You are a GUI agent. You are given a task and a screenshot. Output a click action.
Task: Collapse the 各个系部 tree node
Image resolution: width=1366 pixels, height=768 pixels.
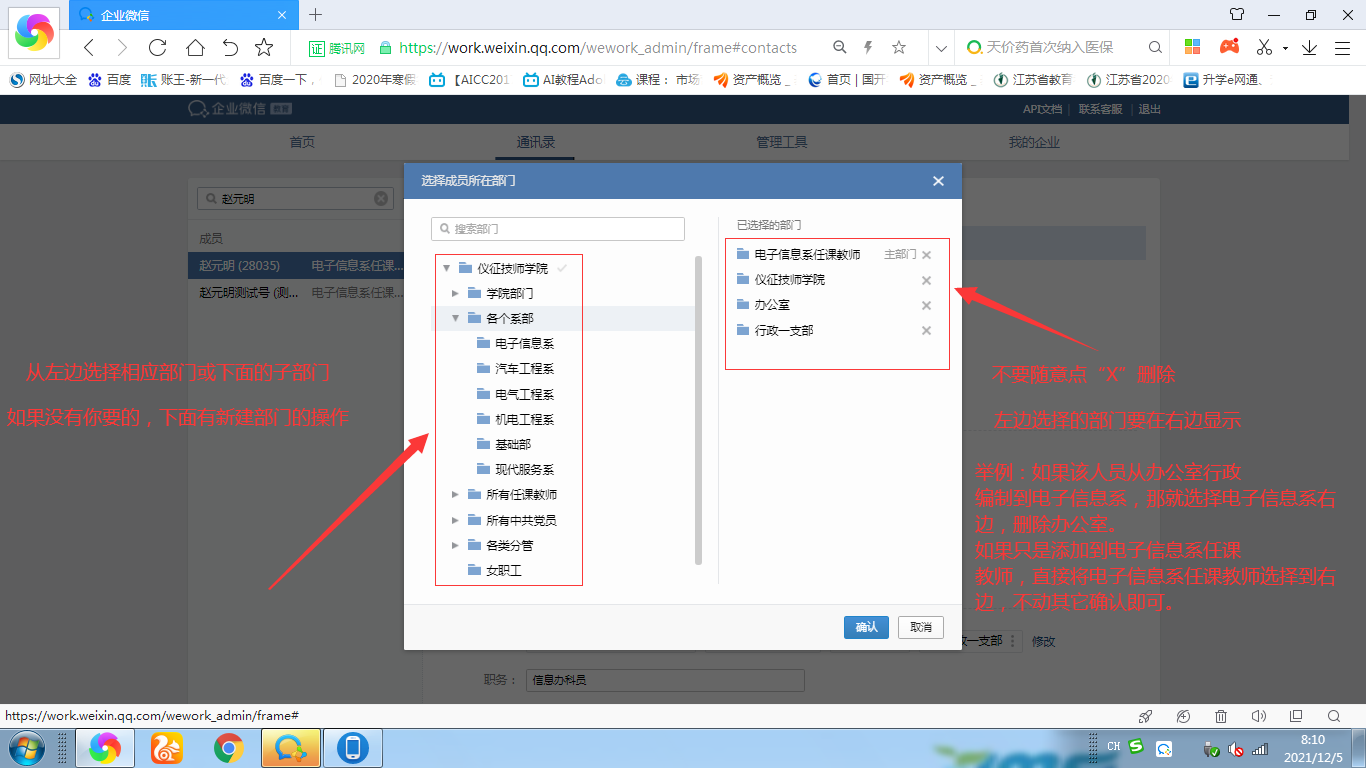(455, 318)
